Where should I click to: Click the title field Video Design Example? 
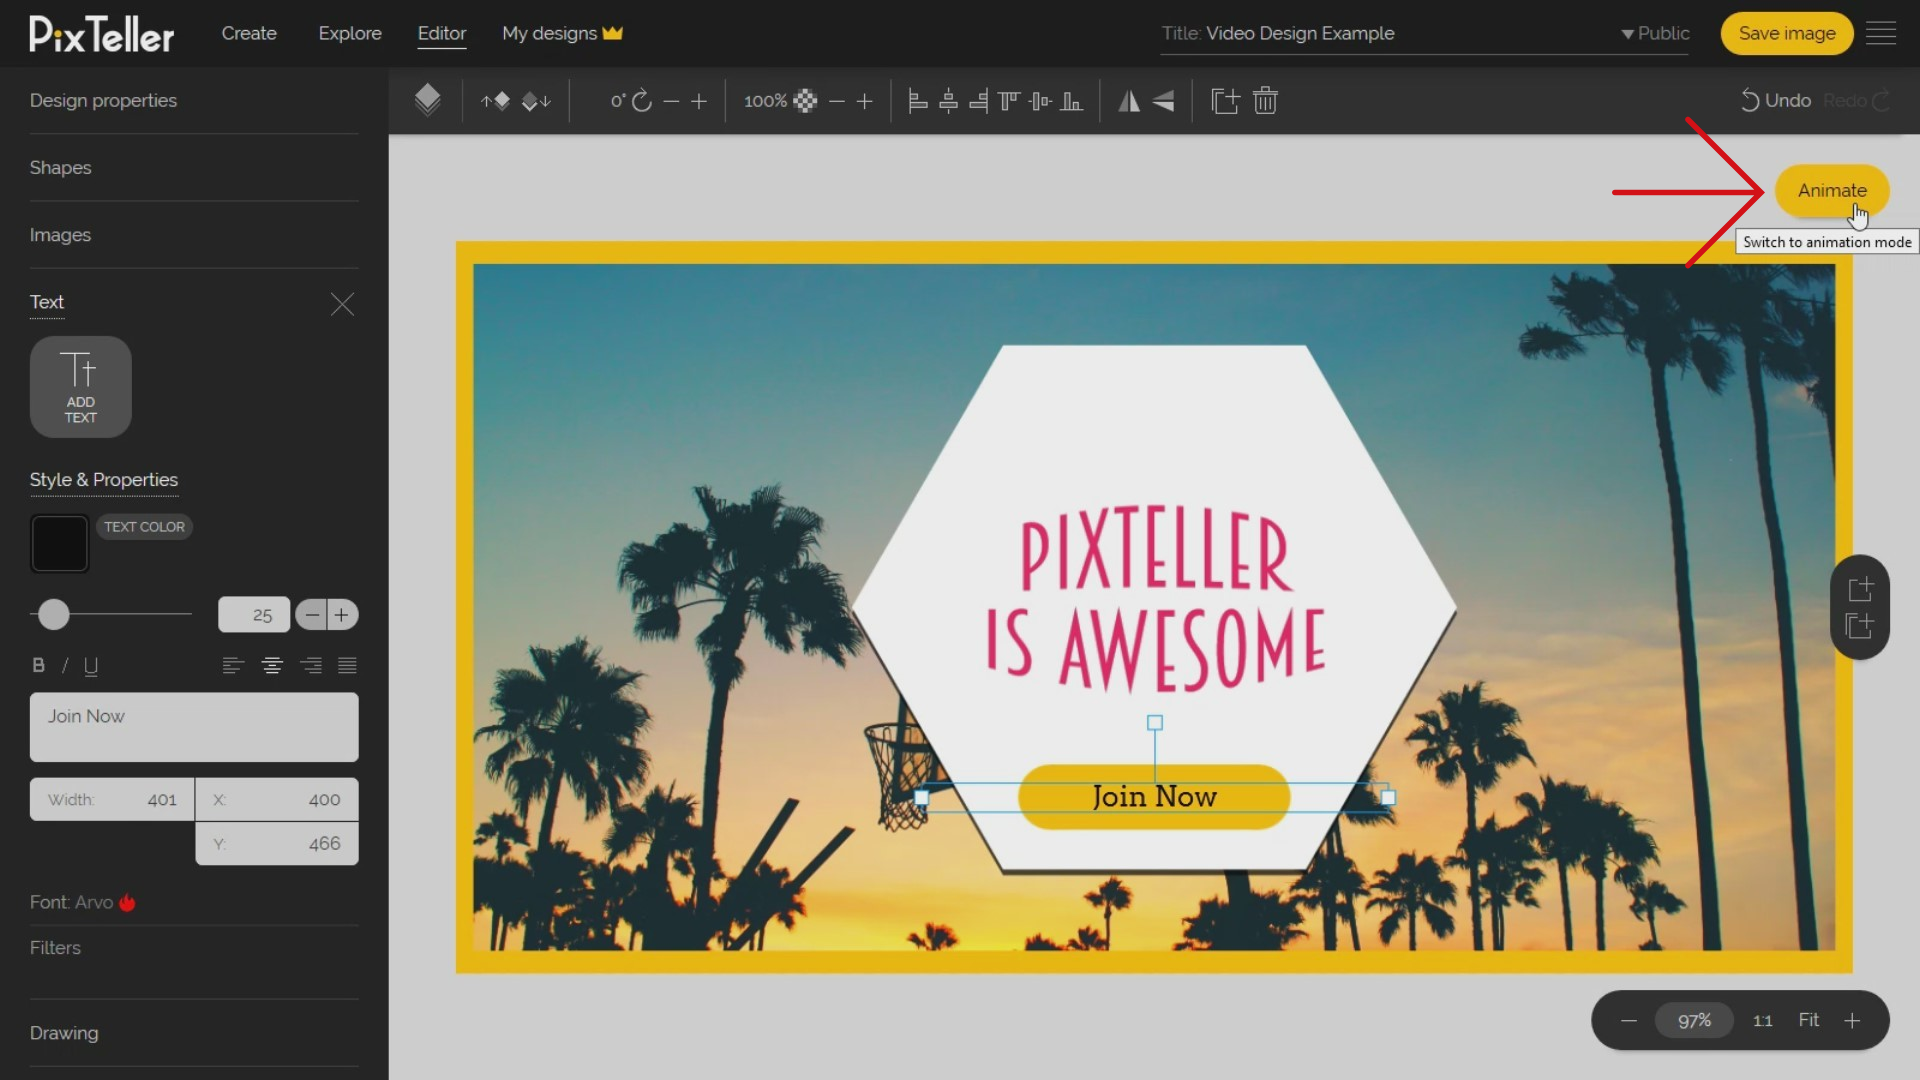tap(1300, 33)
